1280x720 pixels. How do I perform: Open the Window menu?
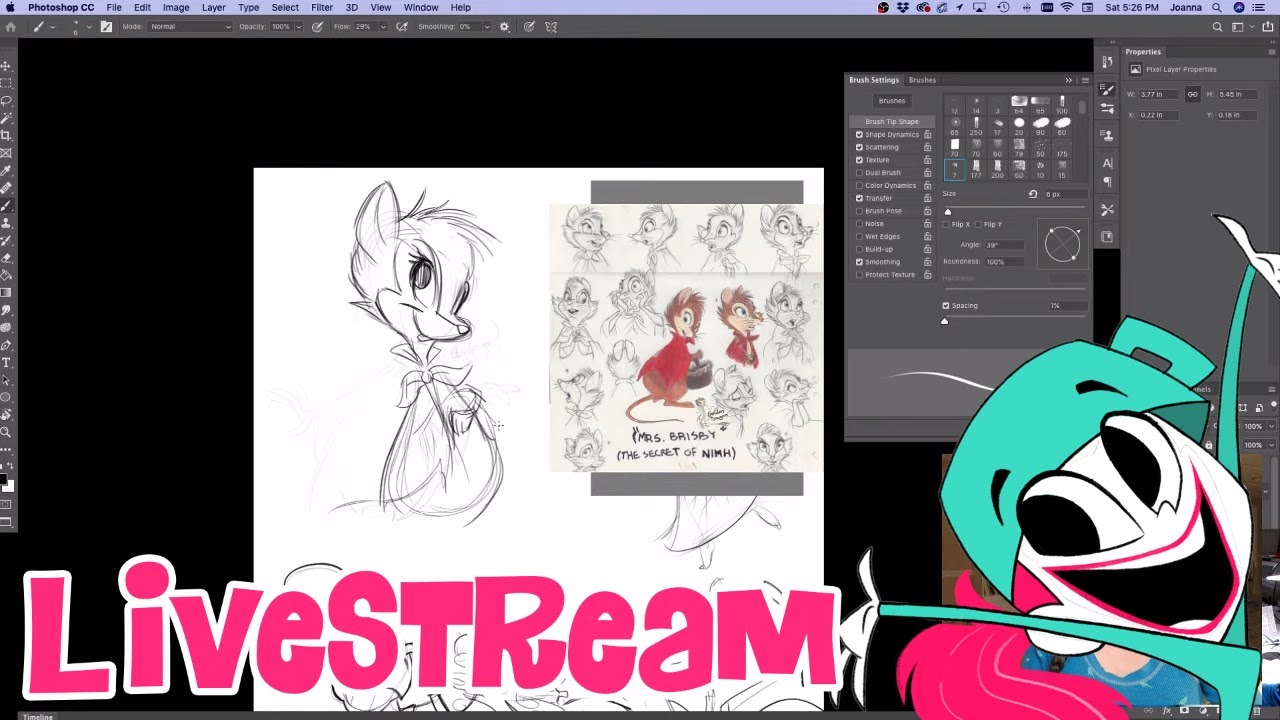click(421, 7)
